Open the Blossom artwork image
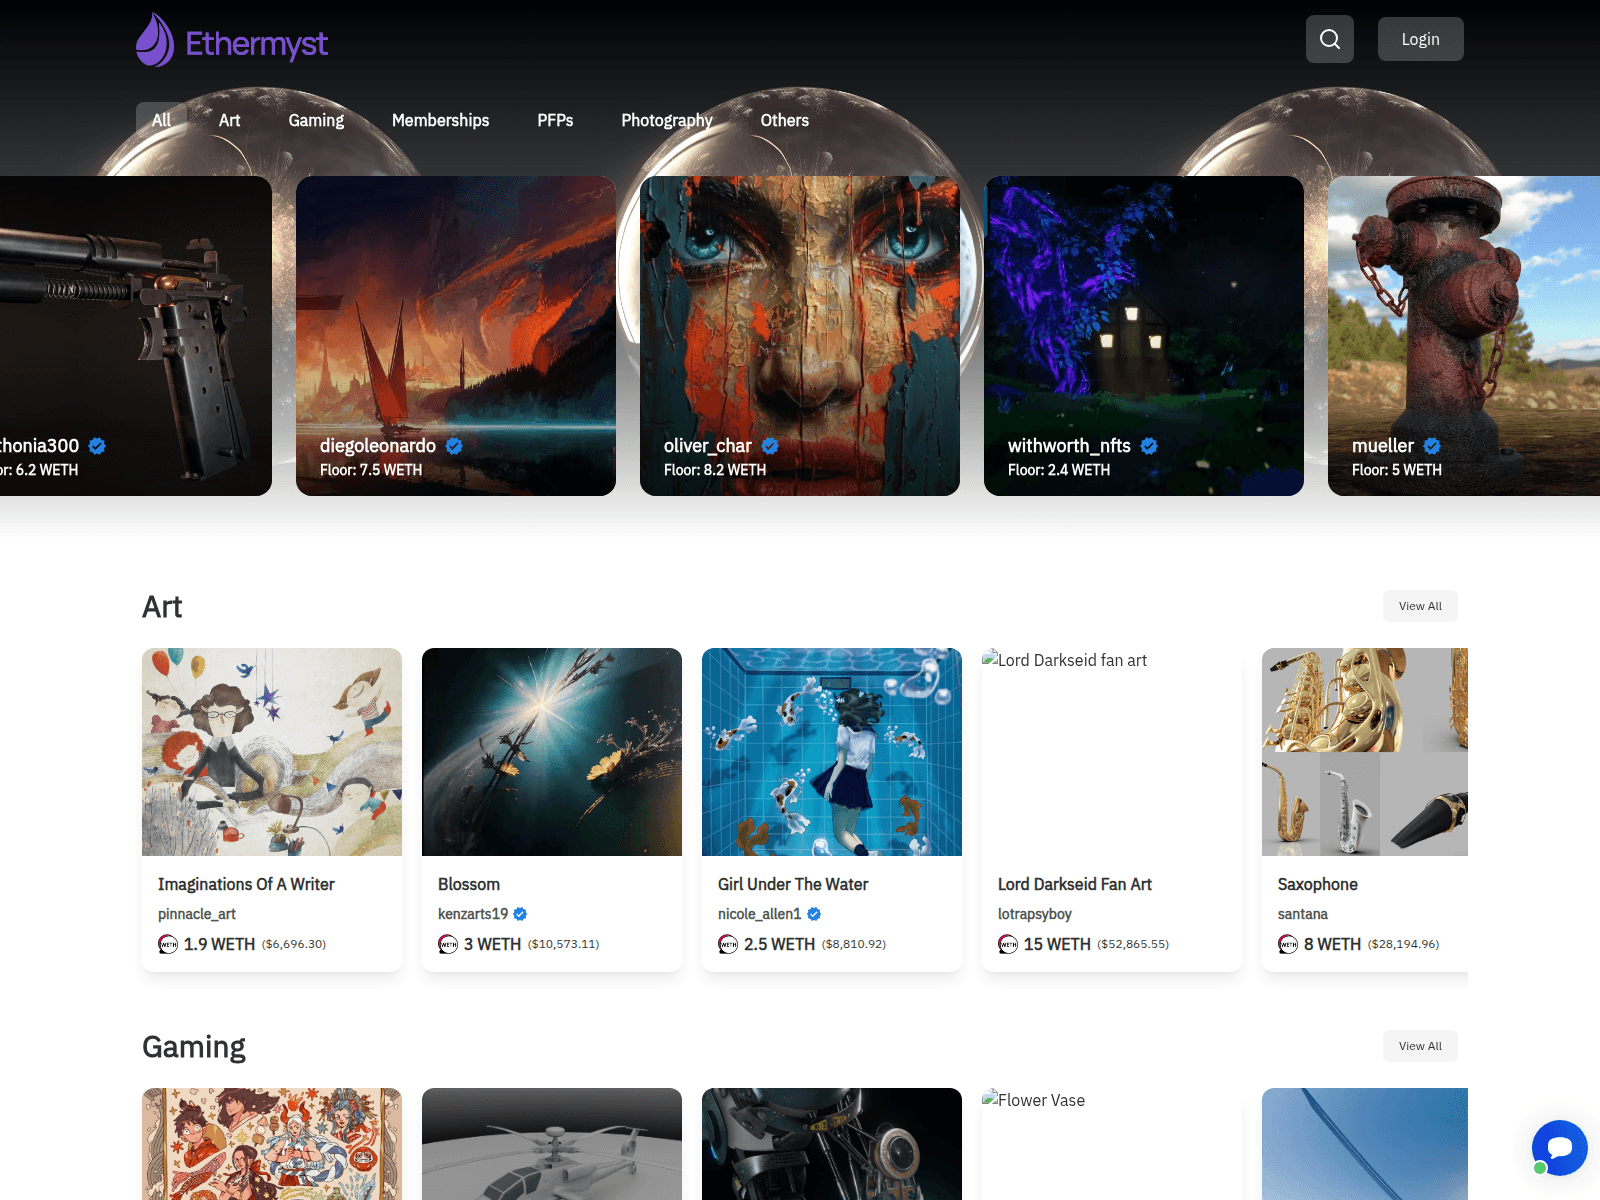 pos(552,752)
